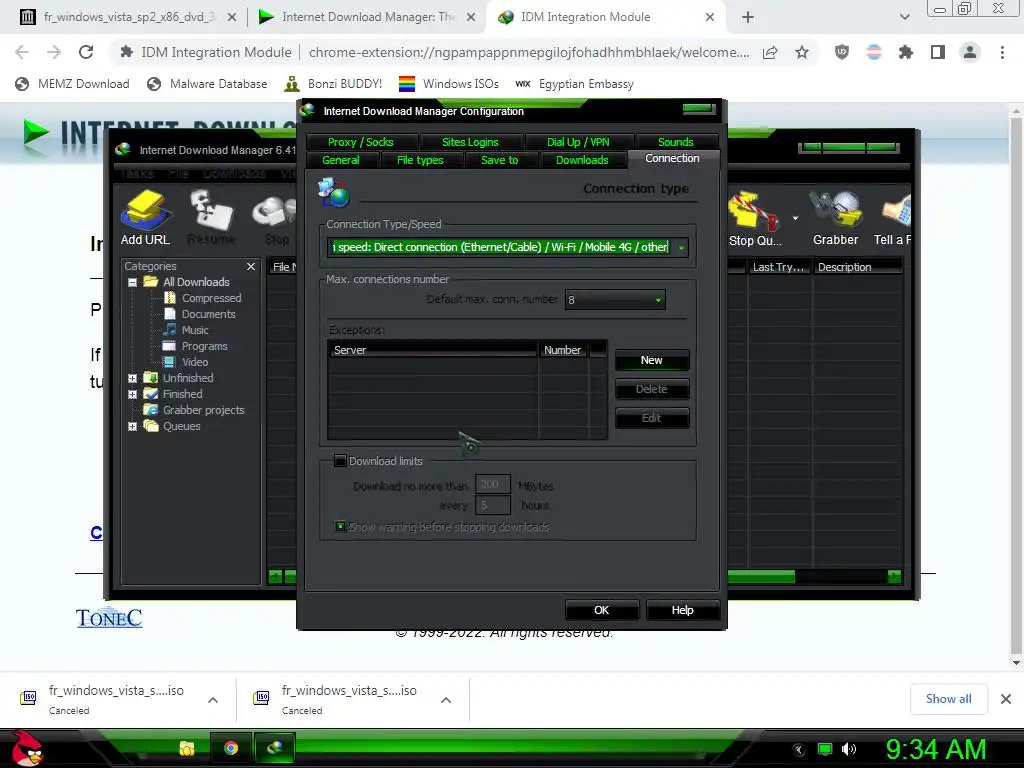Switch to the Proxy / Socks tab

point(360,142)
